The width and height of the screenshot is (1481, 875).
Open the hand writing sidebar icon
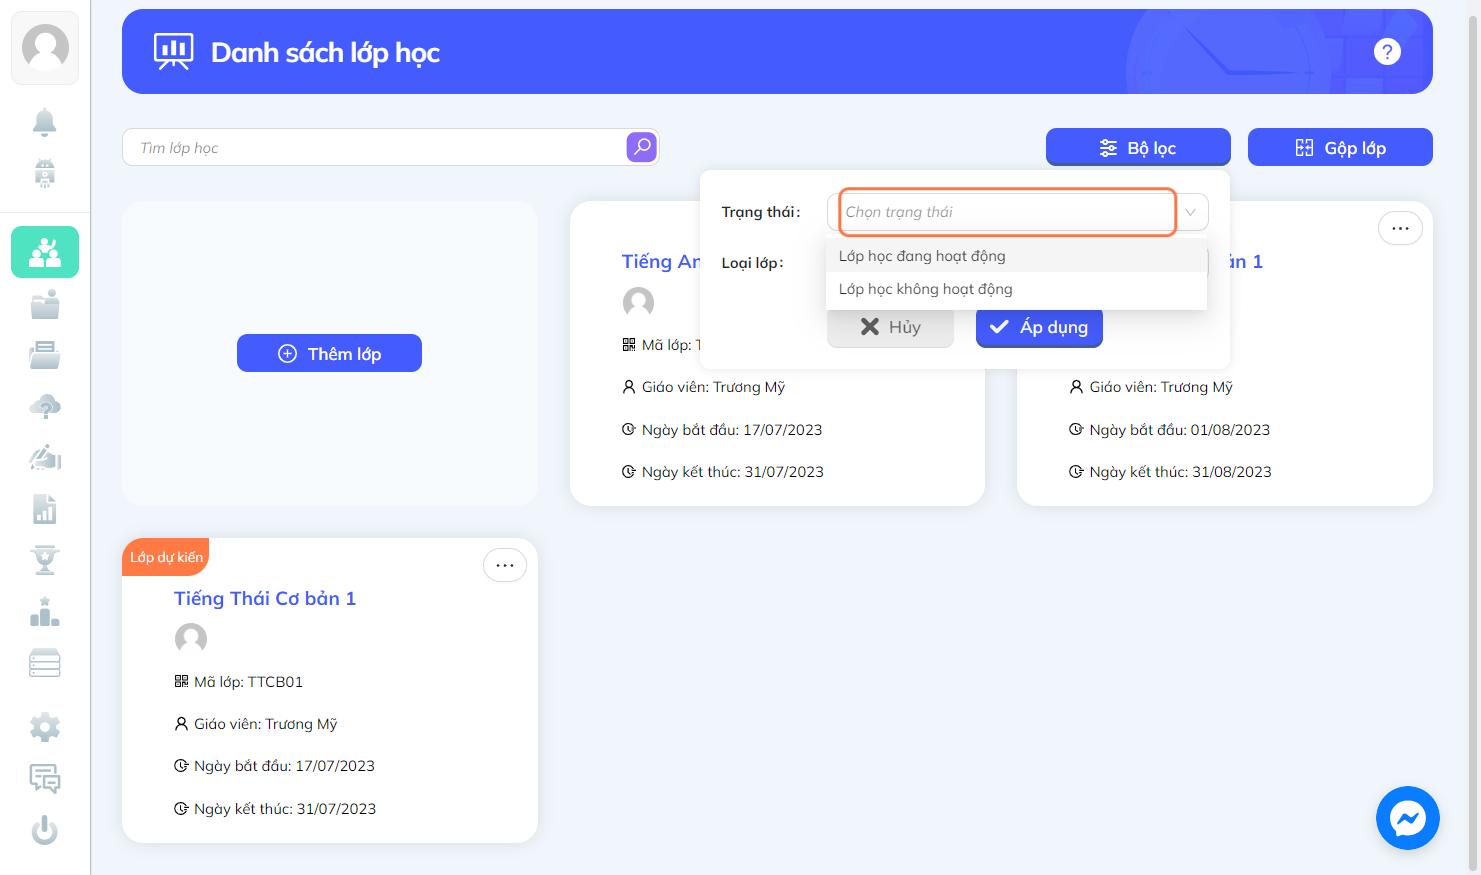(x=45, y=457)
